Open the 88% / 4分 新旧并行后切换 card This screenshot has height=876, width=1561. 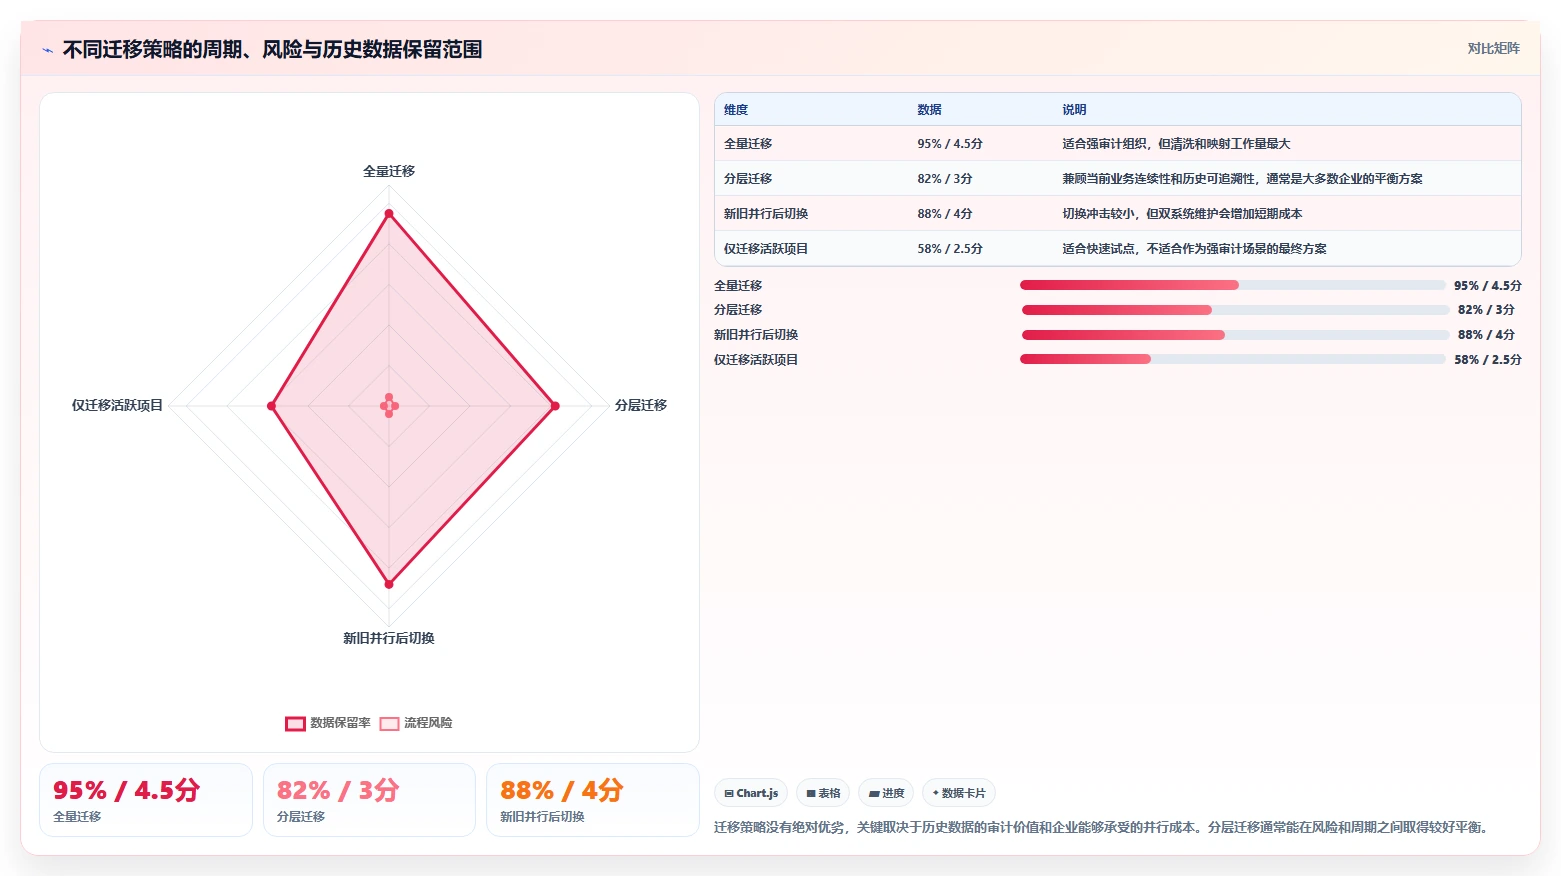tap(592, 800)
